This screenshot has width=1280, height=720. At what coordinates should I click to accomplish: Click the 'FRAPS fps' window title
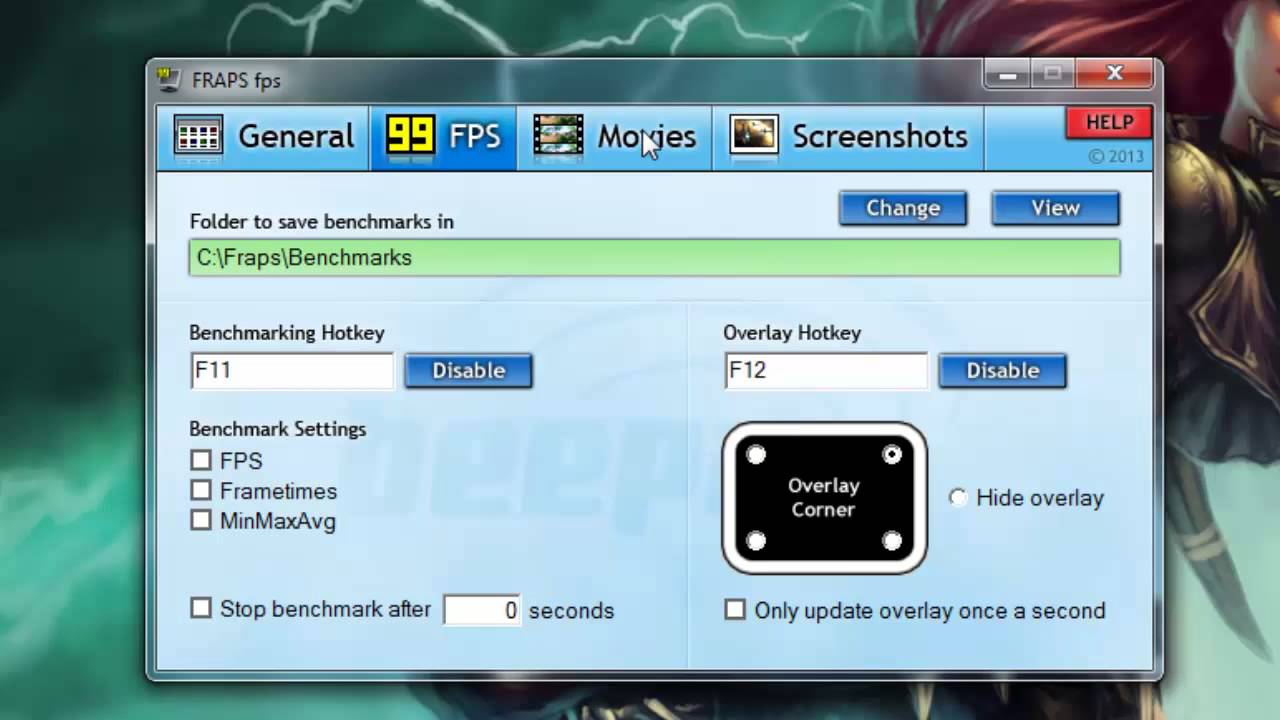pyautogui.click(x=236, y=81)
